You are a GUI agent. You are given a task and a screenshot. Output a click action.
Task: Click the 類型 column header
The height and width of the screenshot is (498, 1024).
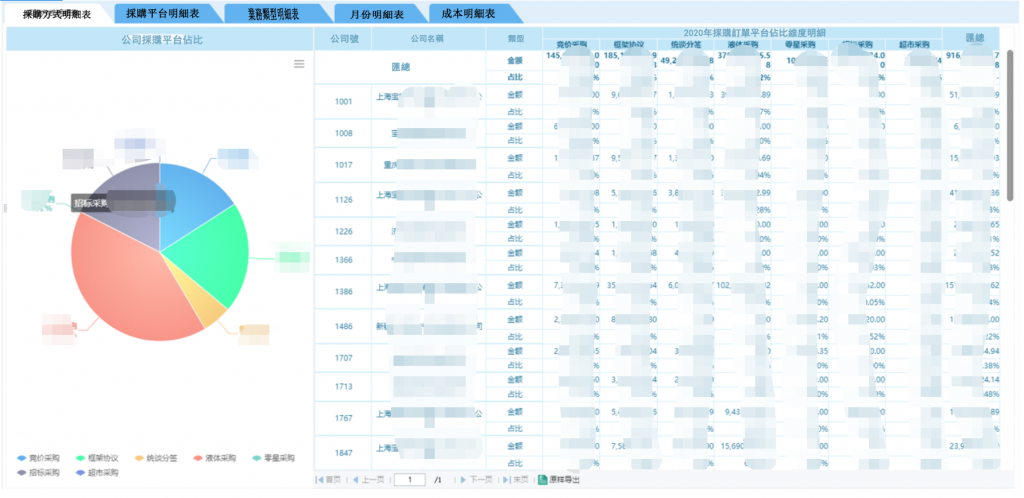[x=514, y=39]
